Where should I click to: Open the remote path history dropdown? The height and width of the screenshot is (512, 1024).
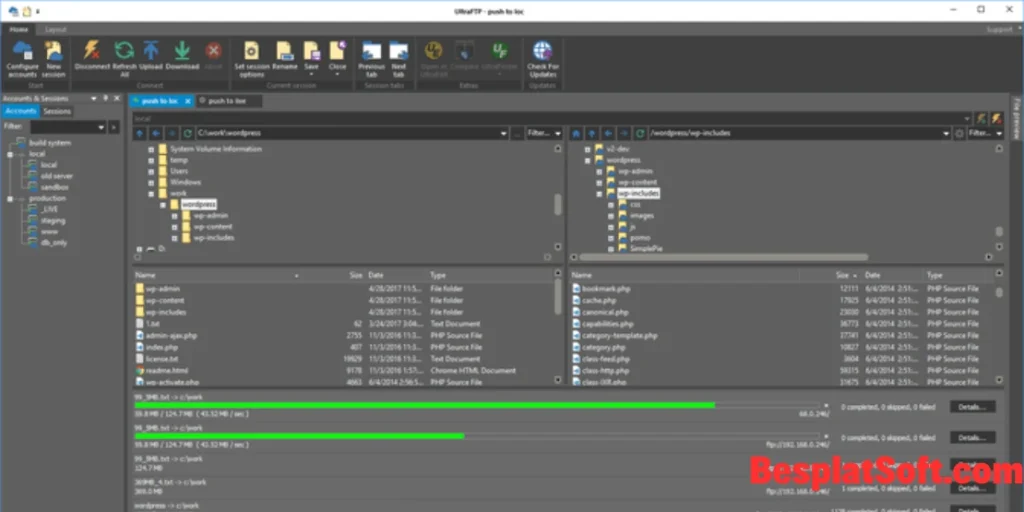[946, 133]
